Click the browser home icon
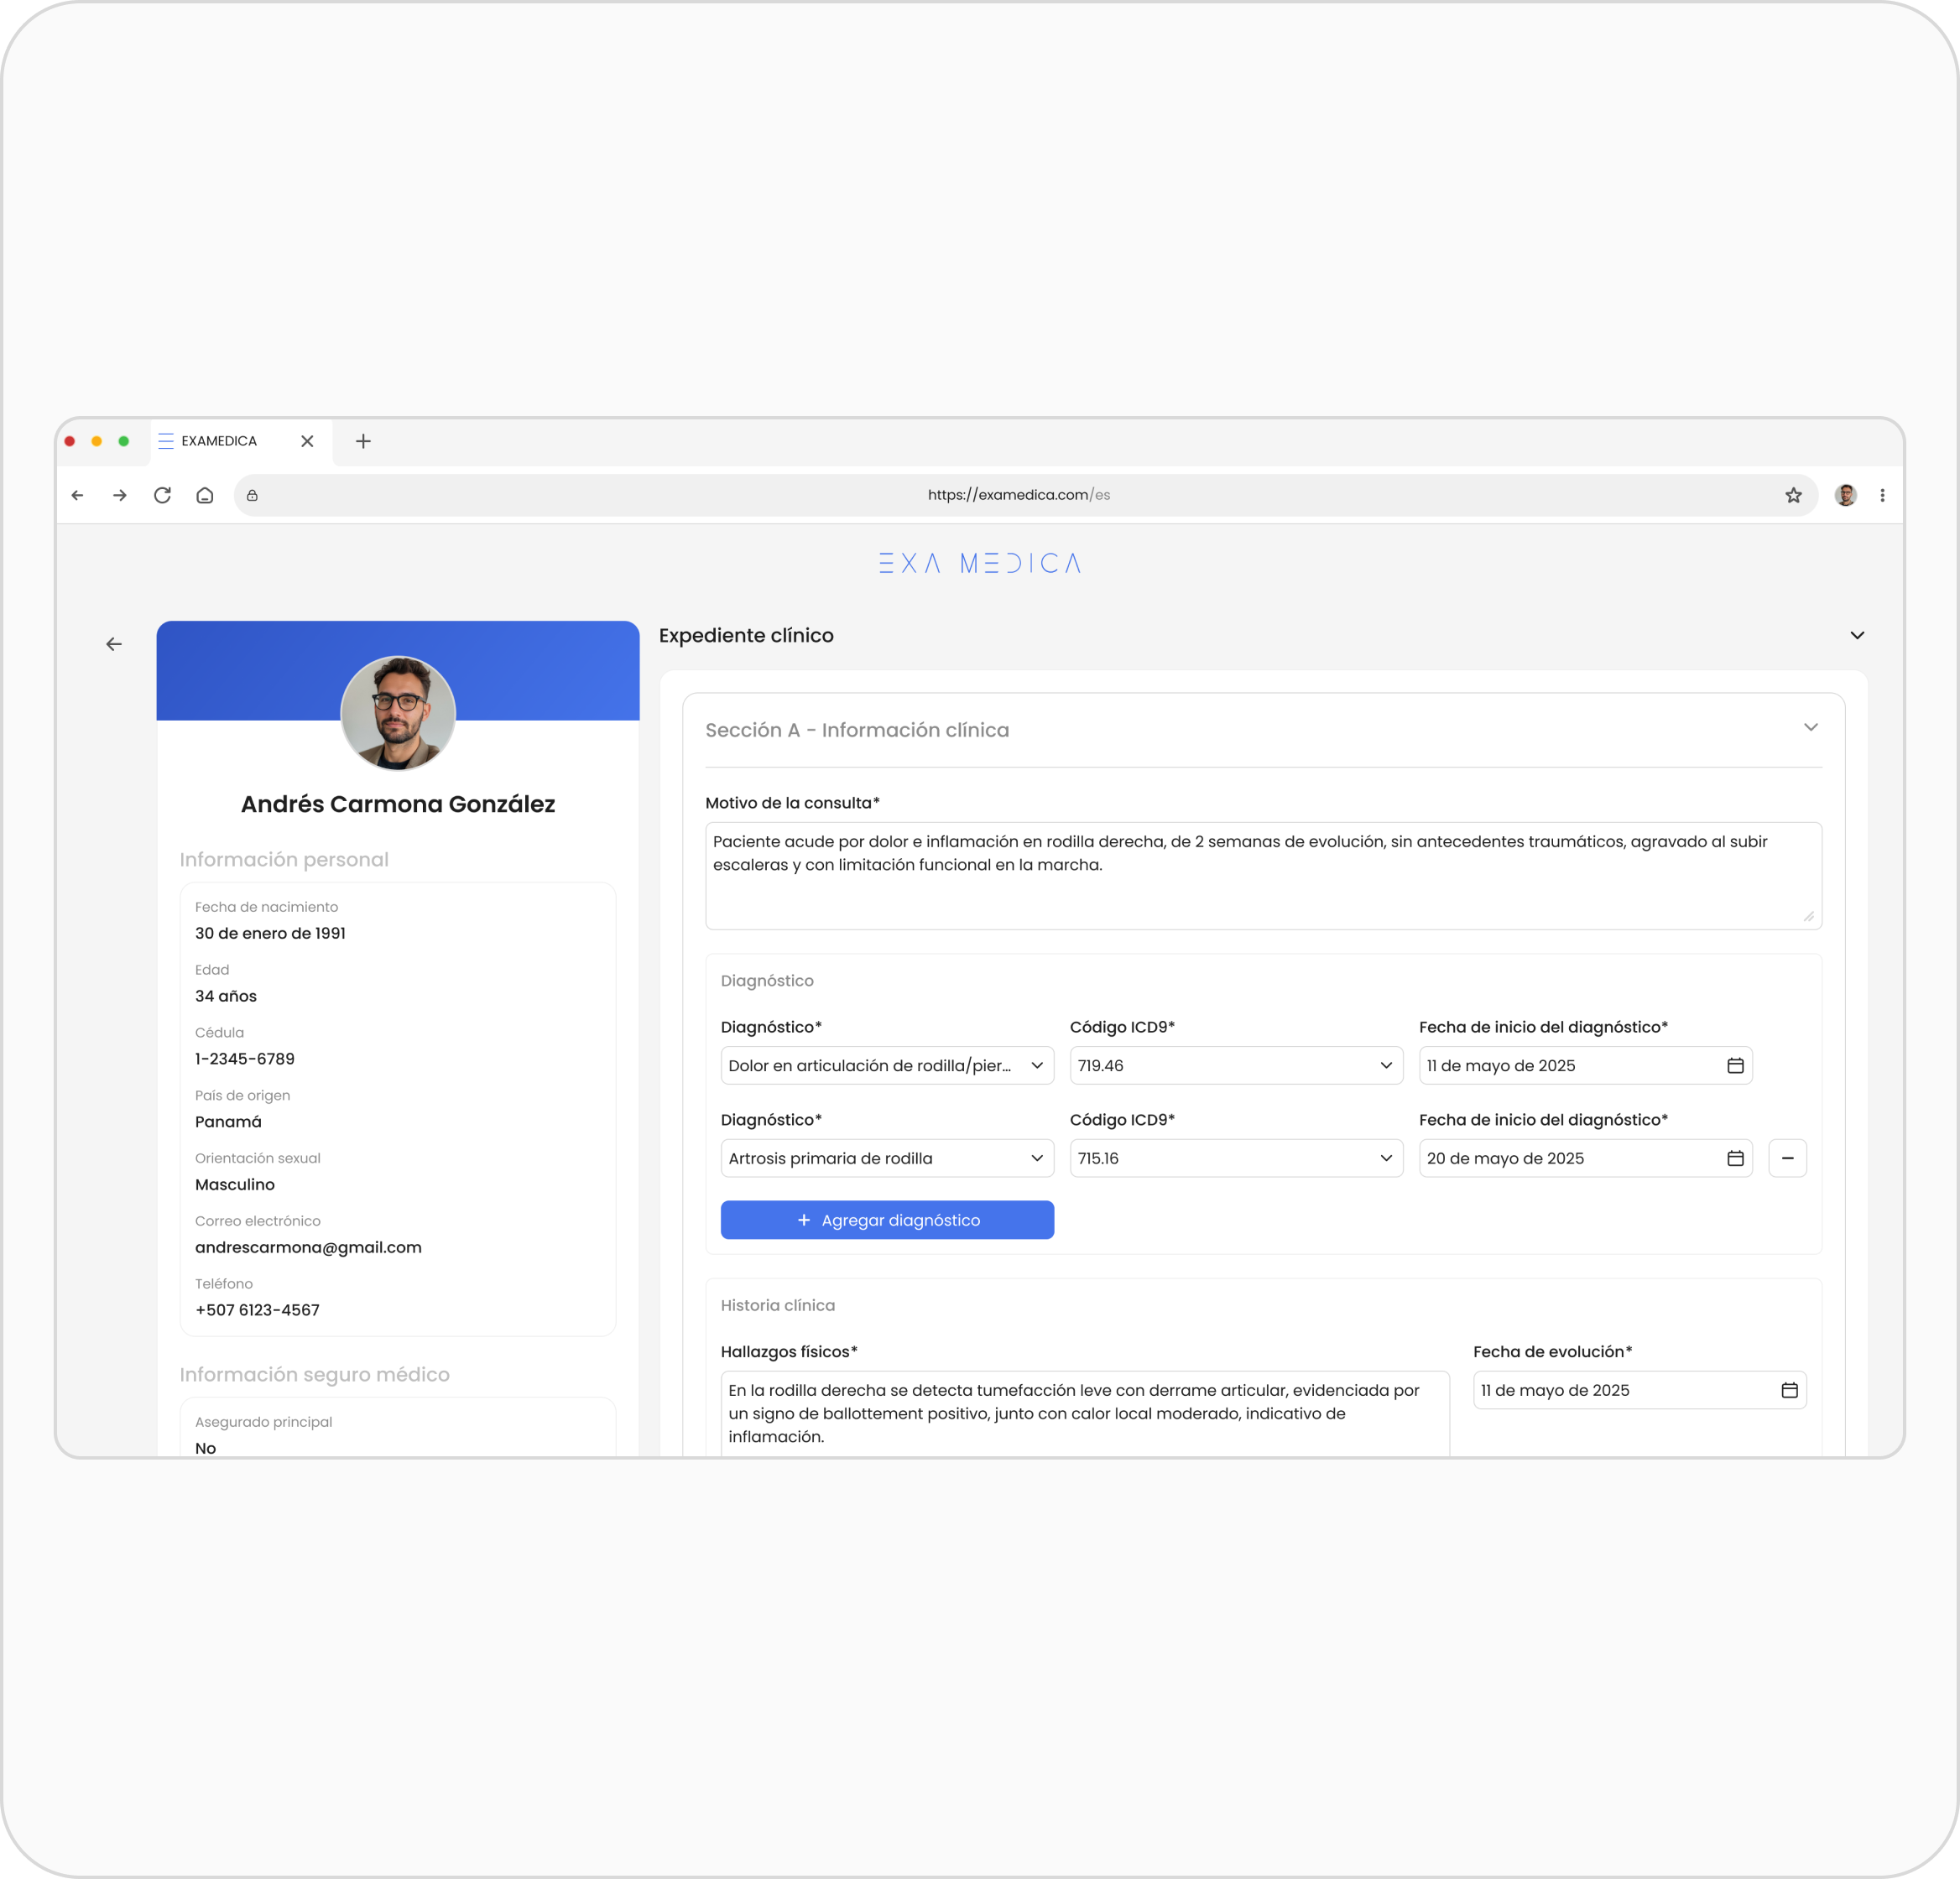Screen dimensions: 1960x1879 point(205,495)
